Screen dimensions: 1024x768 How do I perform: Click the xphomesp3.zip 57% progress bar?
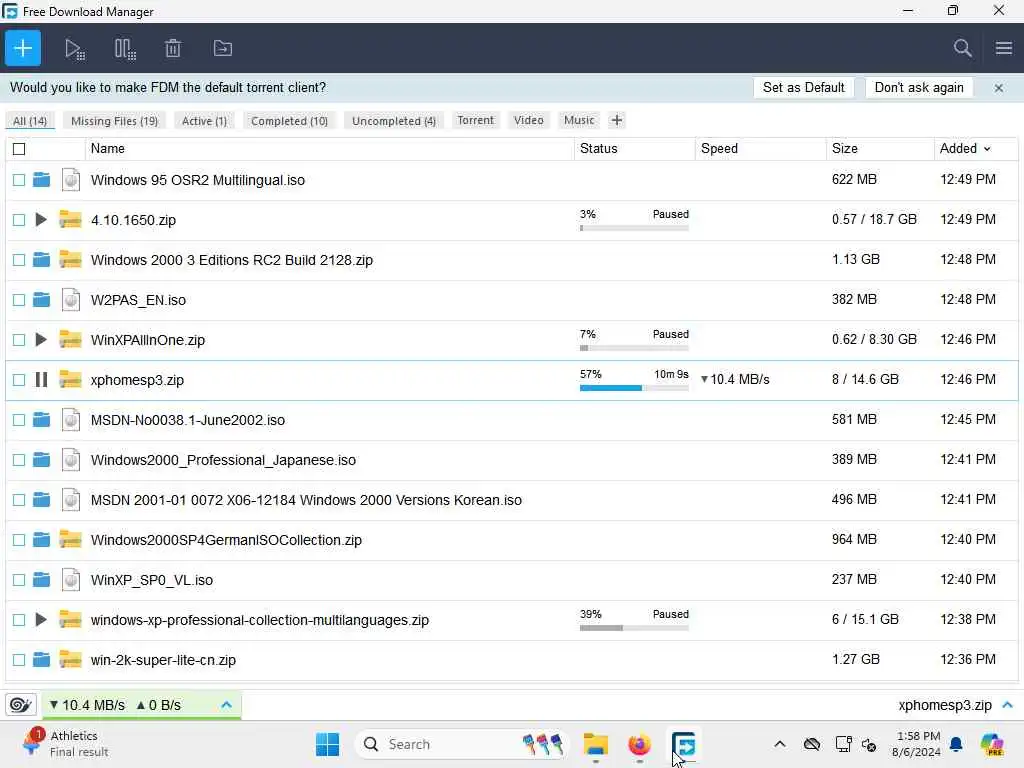[x=634, y=388]
